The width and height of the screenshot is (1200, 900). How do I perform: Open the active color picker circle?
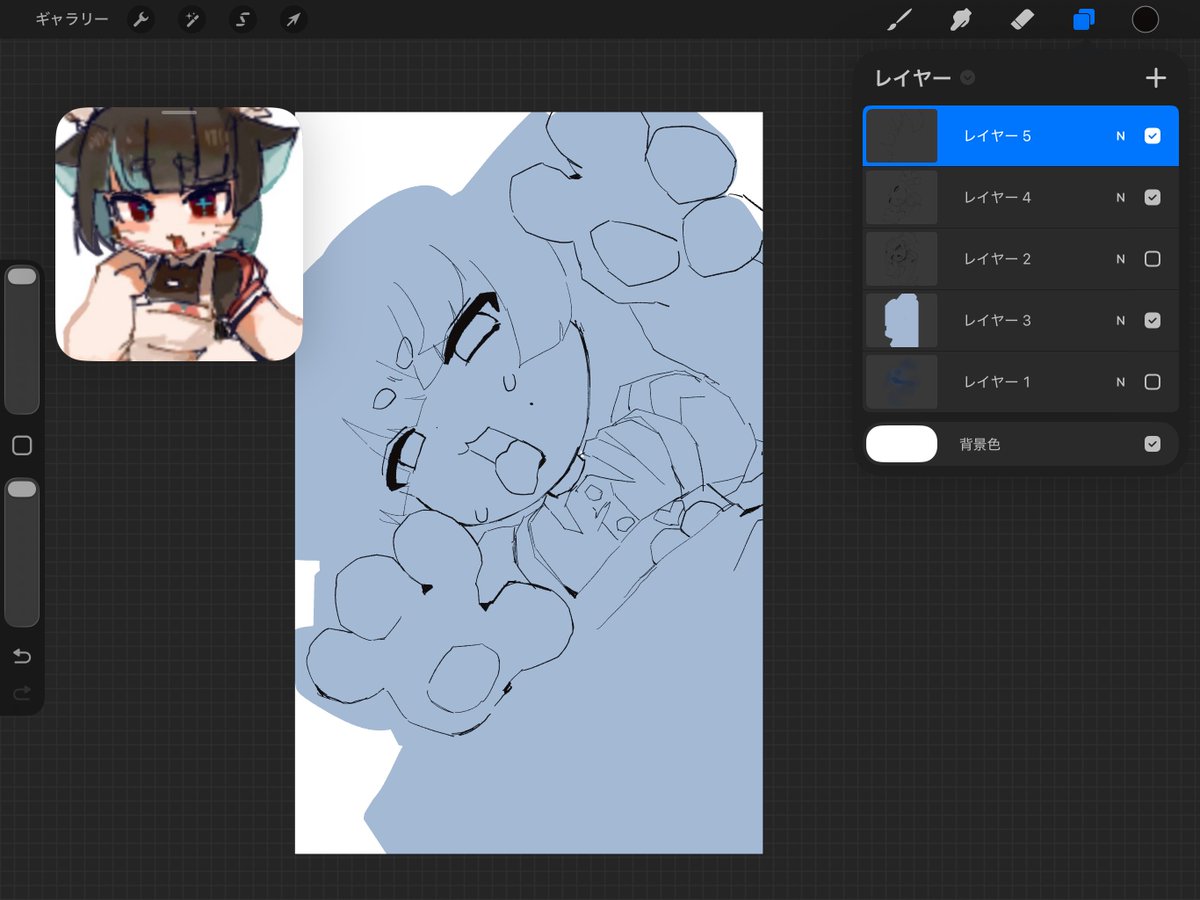[1145, 19]
